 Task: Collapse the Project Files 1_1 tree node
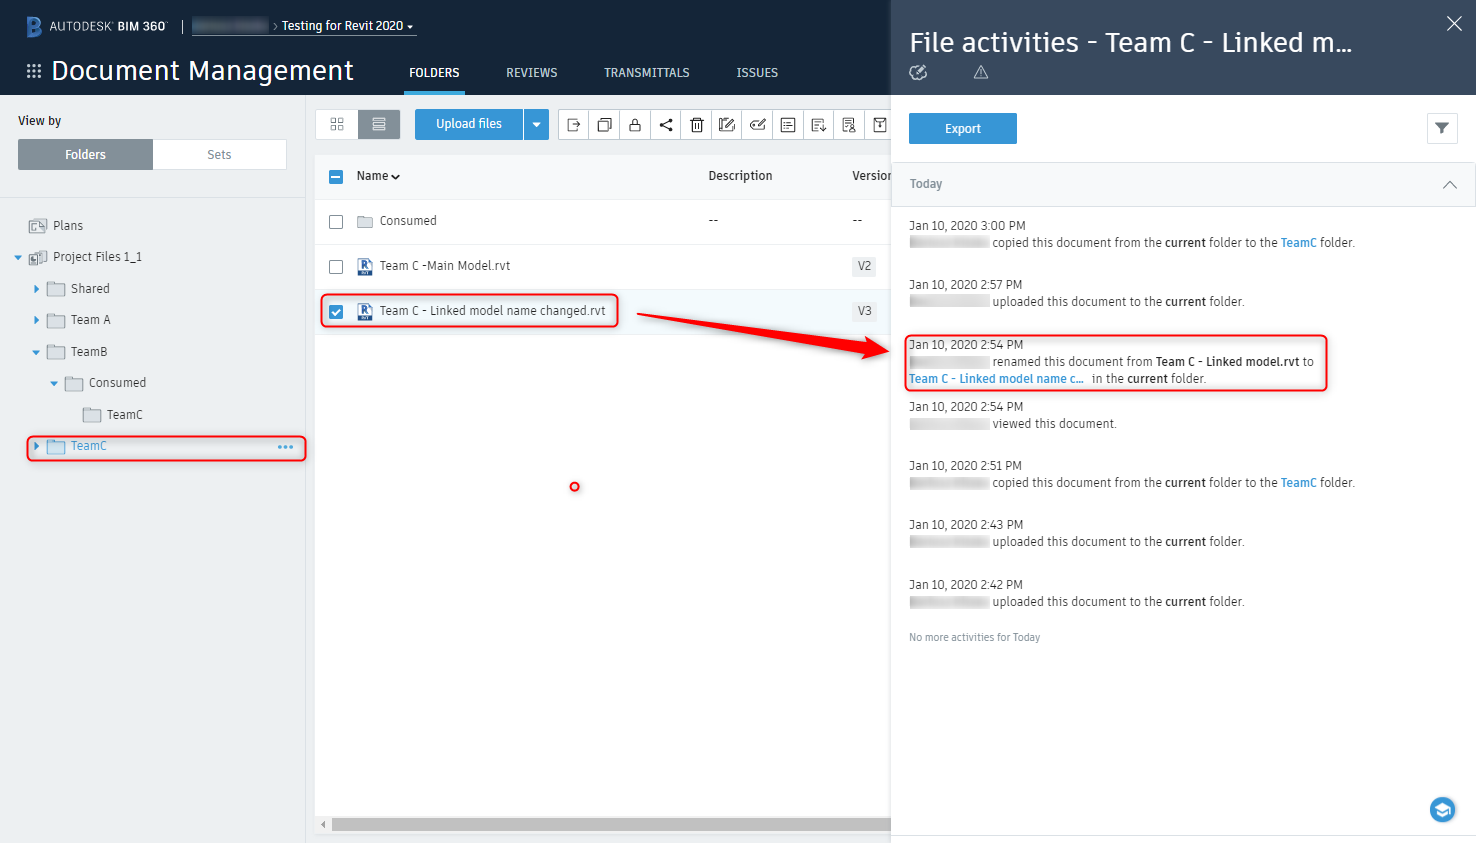[17, 256]
